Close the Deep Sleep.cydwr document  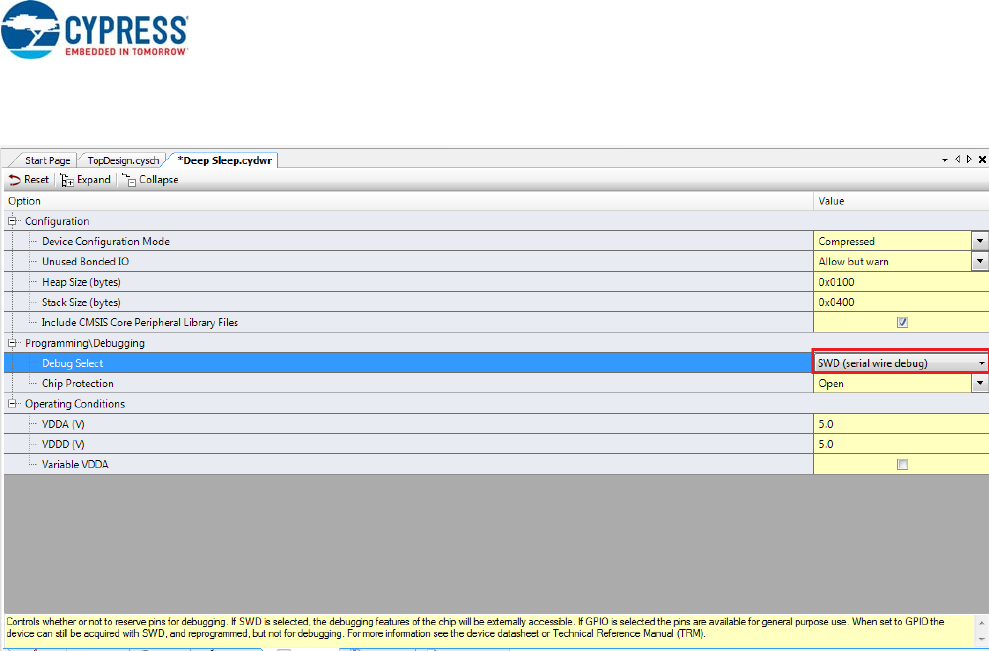(981, 160)
